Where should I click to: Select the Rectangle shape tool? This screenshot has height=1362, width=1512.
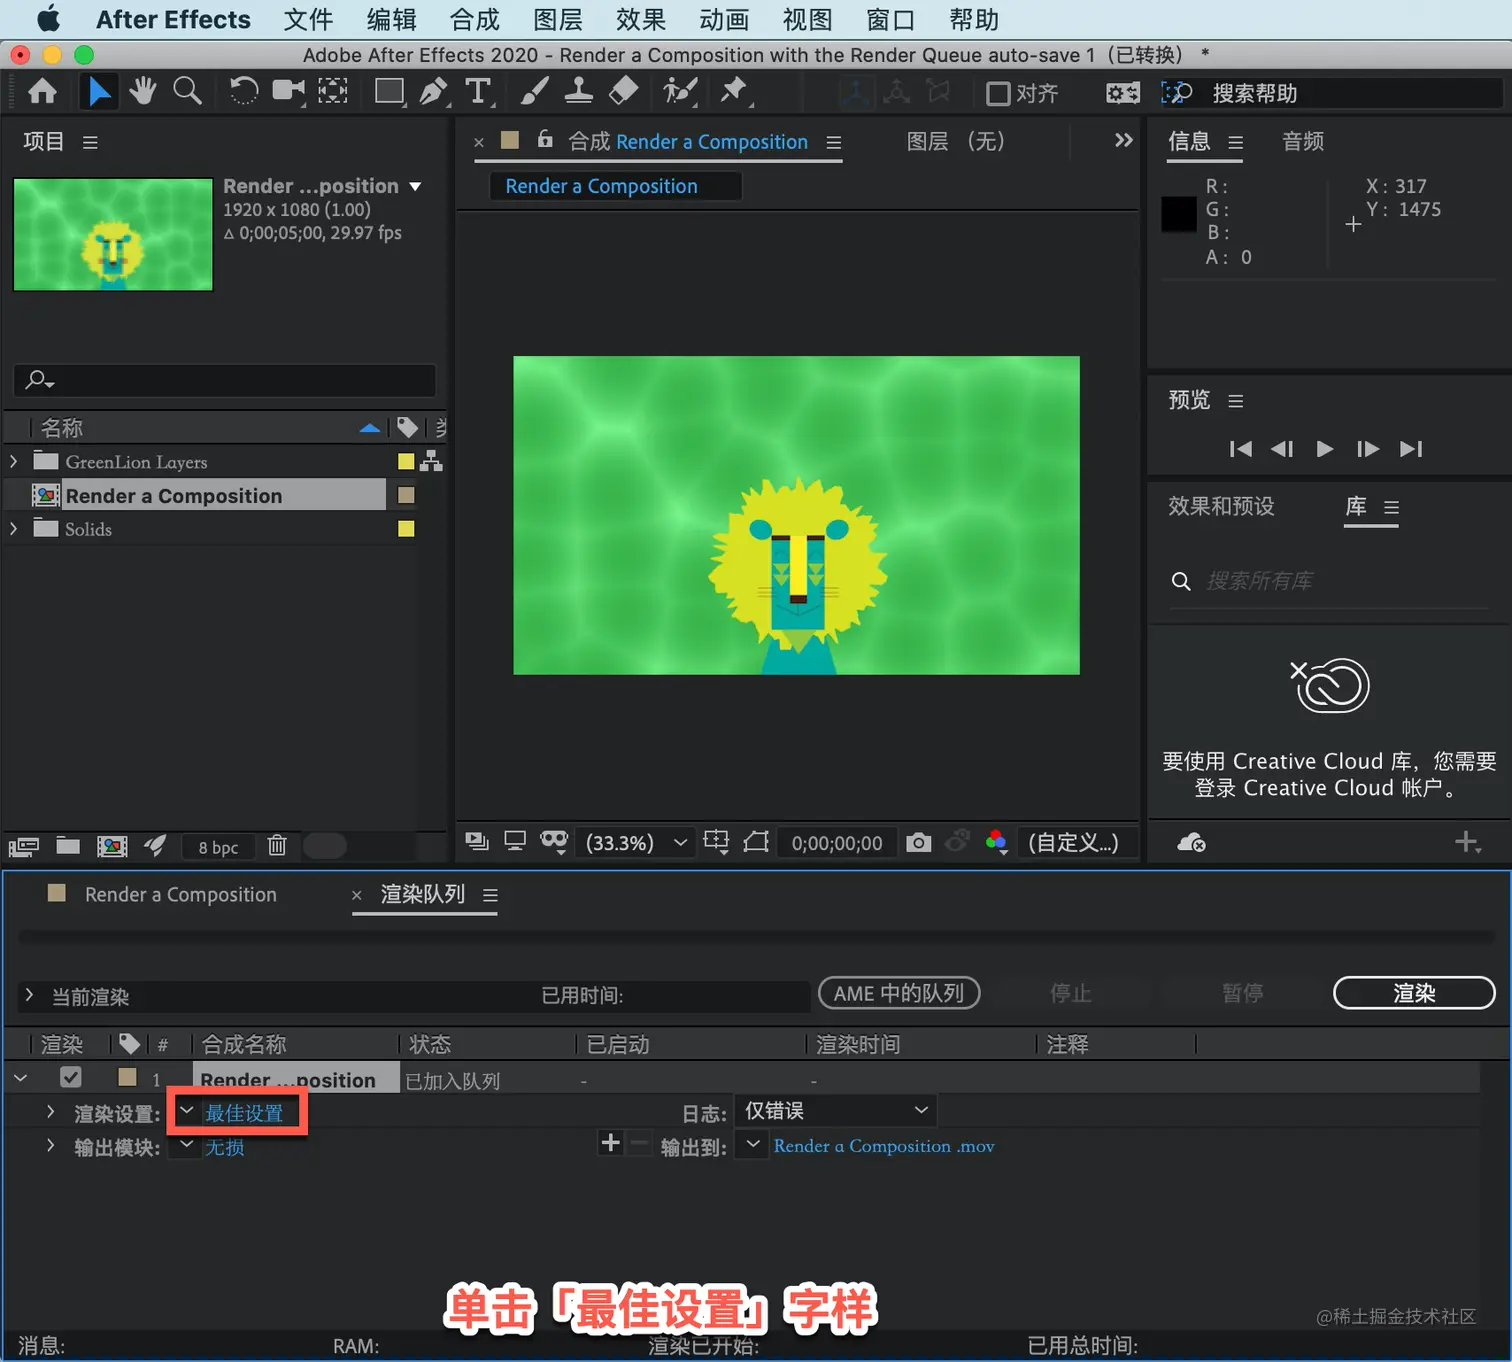(389, 92)
